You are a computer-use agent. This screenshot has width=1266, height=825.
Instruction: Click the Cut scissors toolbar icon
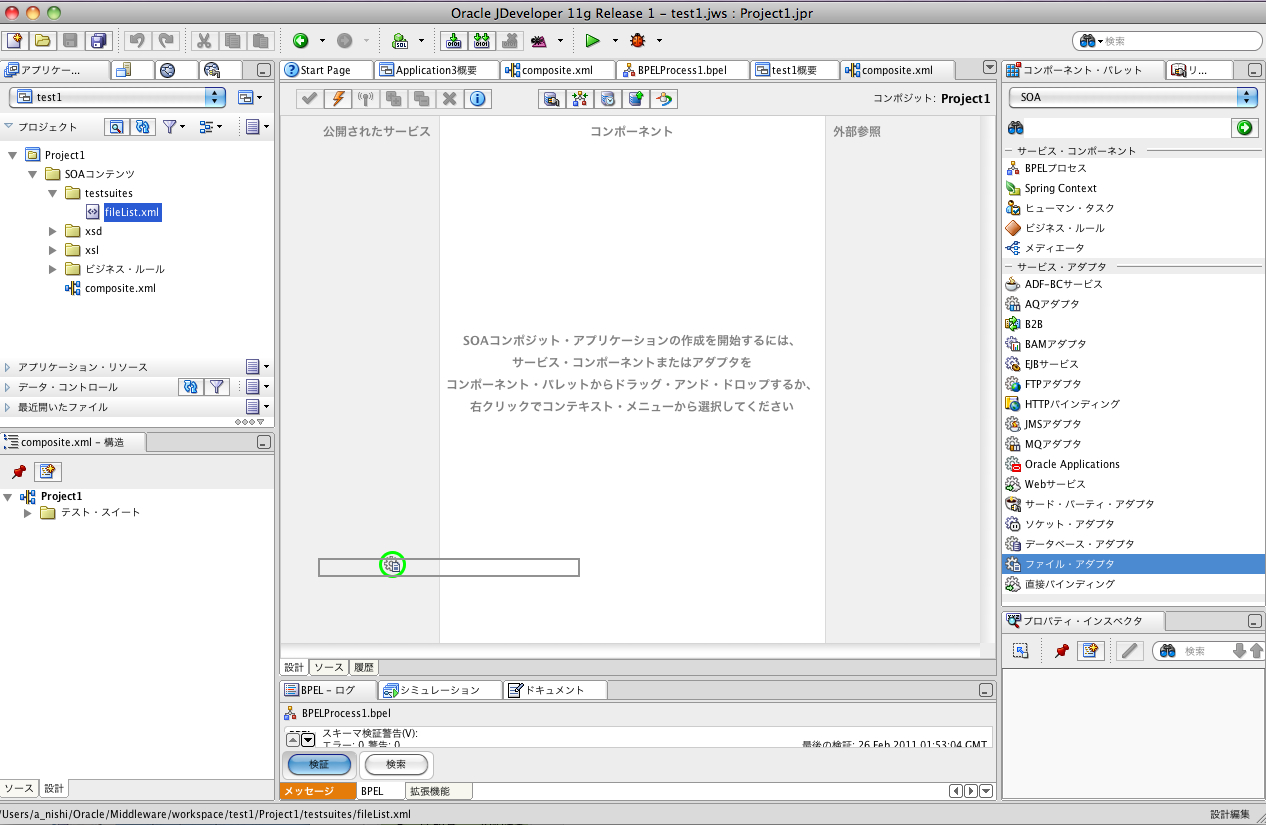pyautogui.click(x=204, y=41)
